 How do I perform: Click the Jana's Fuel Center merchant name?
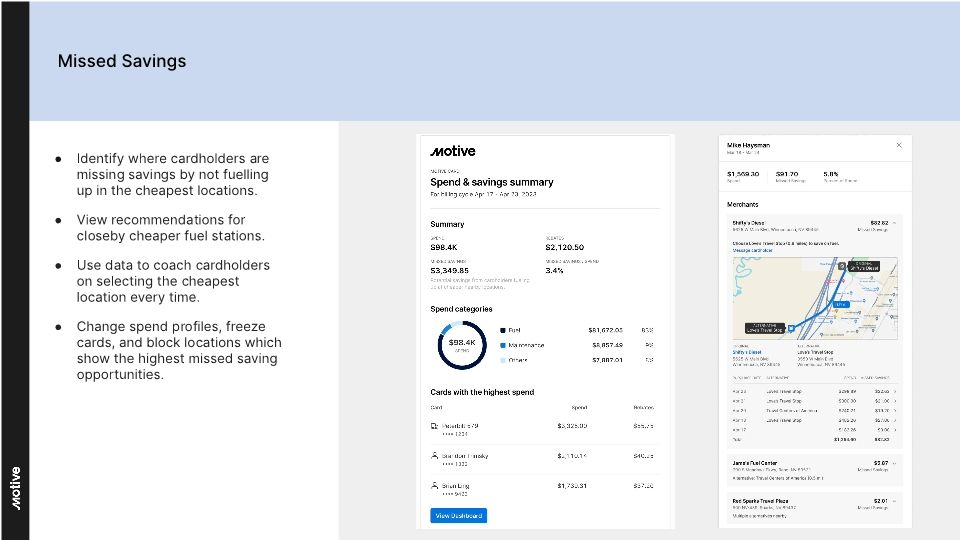click(x=755, y=463)
